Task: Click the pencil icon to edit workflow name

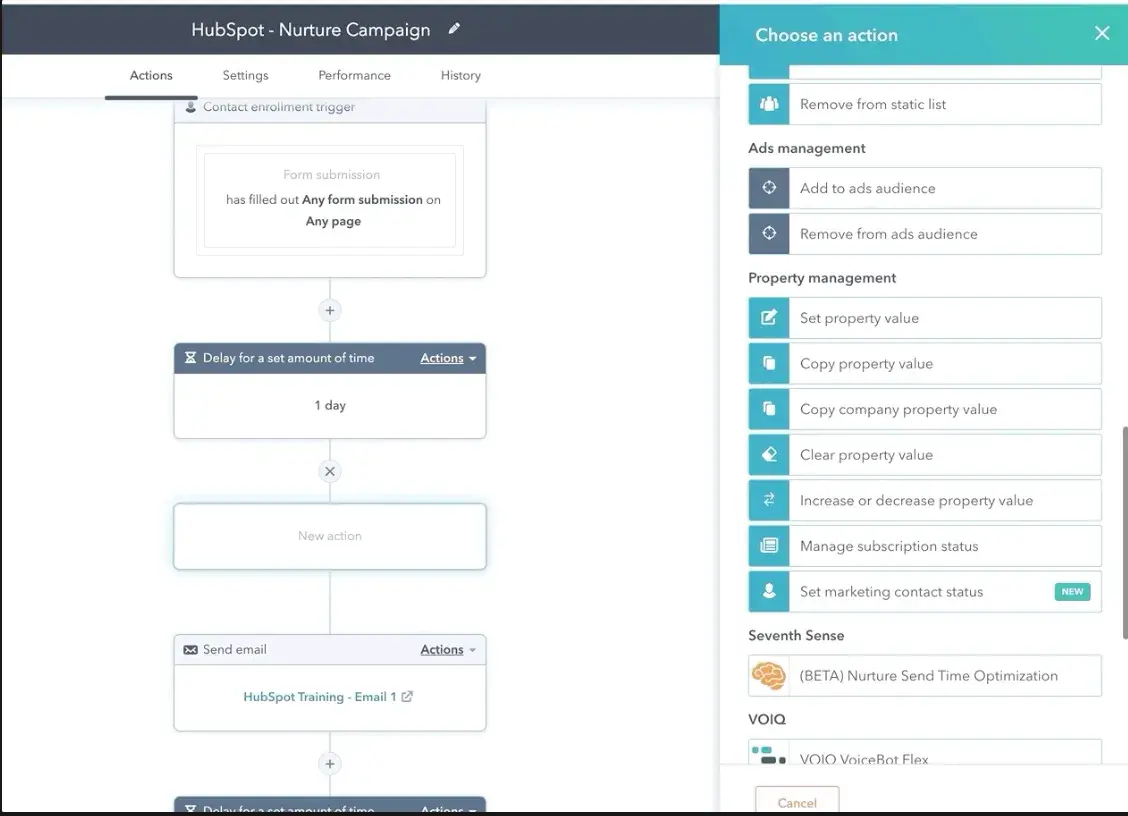Action: pyautogui.click(x=454, y=30)
